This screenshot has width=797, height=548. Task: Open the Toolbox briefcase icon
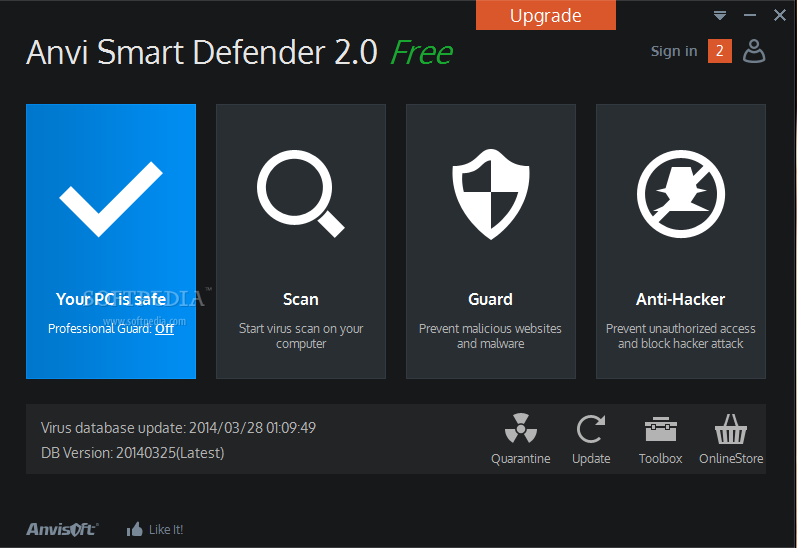point(660,429)
